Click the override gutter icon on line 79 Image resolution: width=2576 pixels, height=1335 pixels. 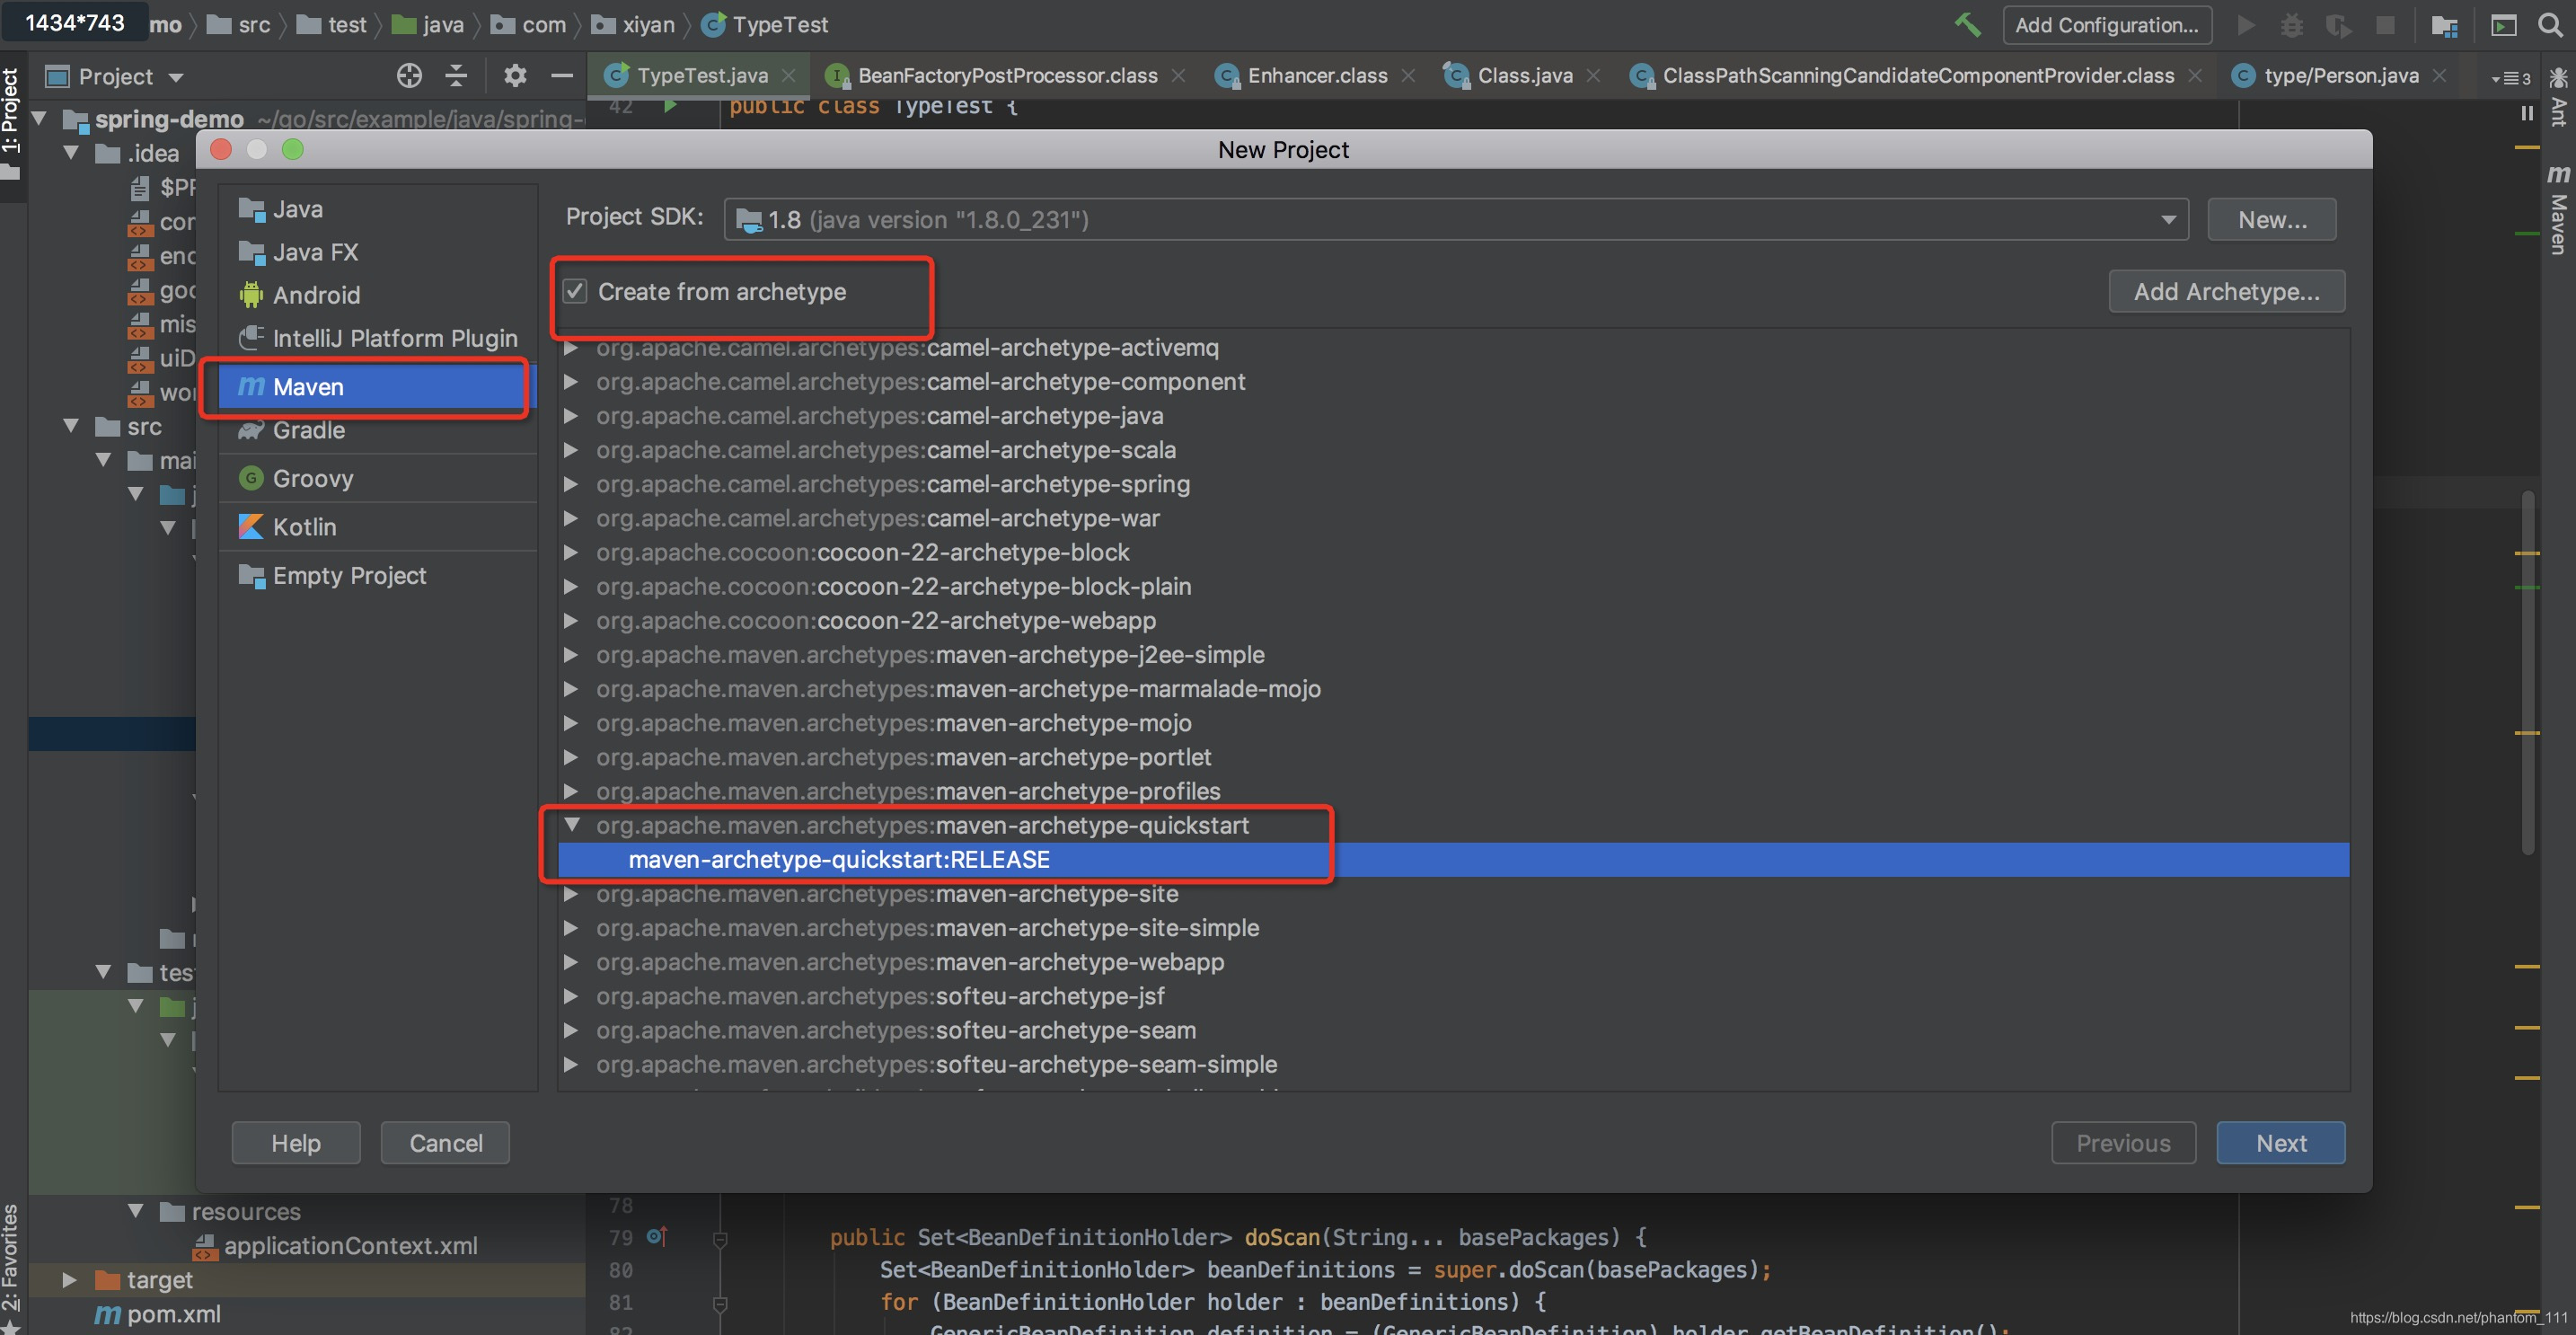click(x=656, y=1237)
